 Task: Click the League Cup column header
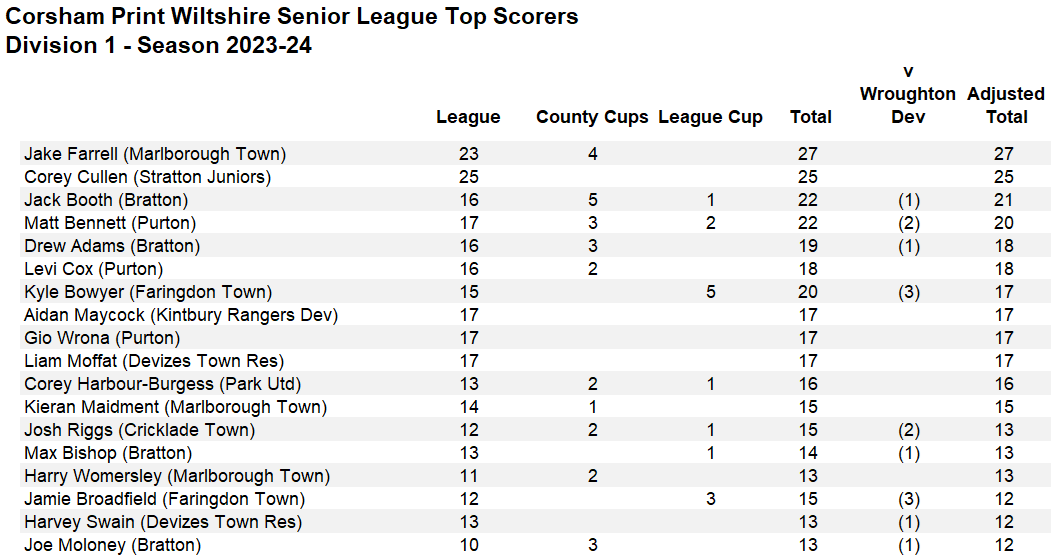point(710,117)
